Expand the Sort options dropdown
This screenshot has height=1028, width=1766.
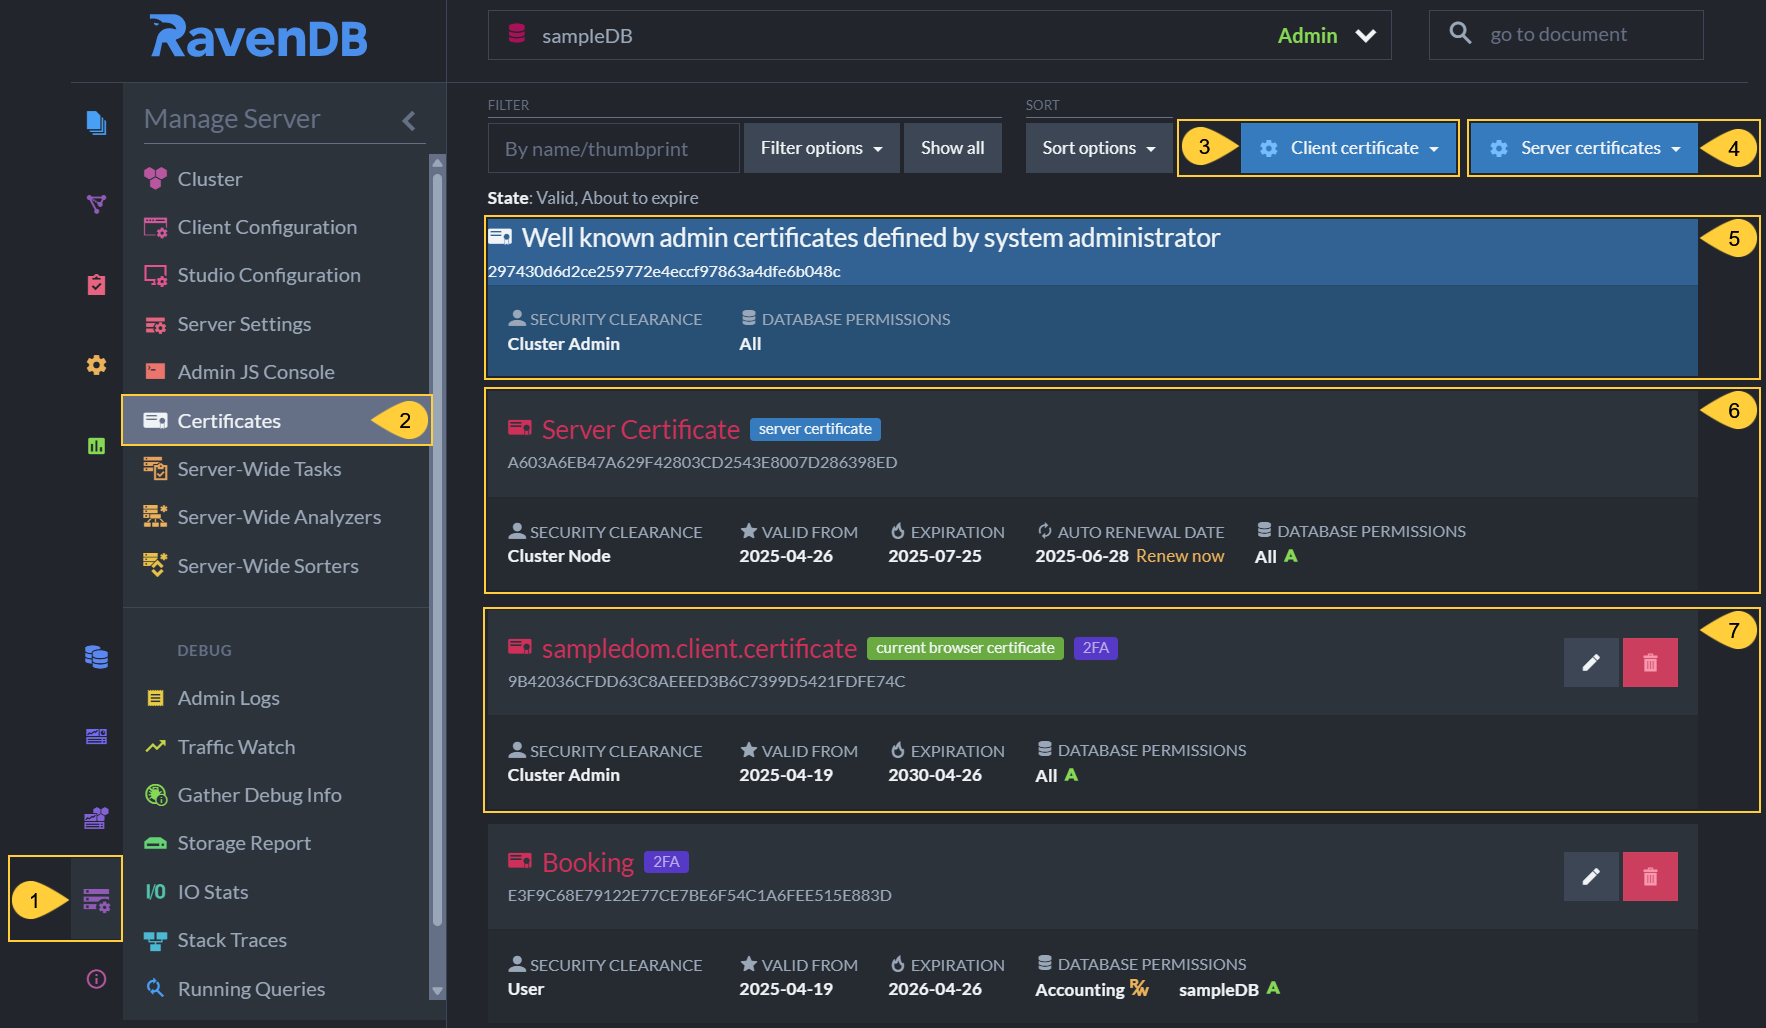tap(1099, 148)
